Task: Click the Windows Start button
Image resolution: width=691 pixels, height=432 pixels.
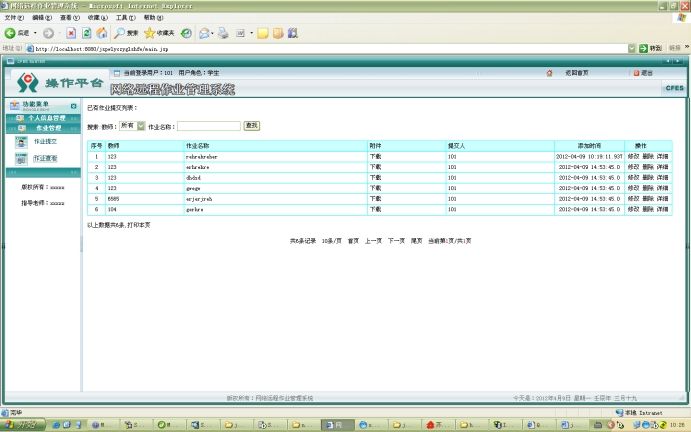Action: 23,425
